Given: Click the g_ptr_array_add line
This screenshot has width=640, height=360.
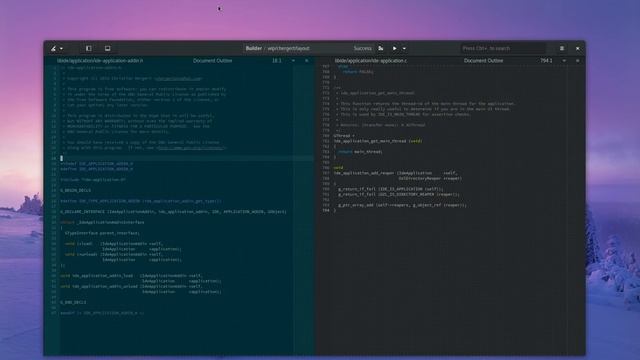Looking at the screenshot, I should tap(402, 205).
